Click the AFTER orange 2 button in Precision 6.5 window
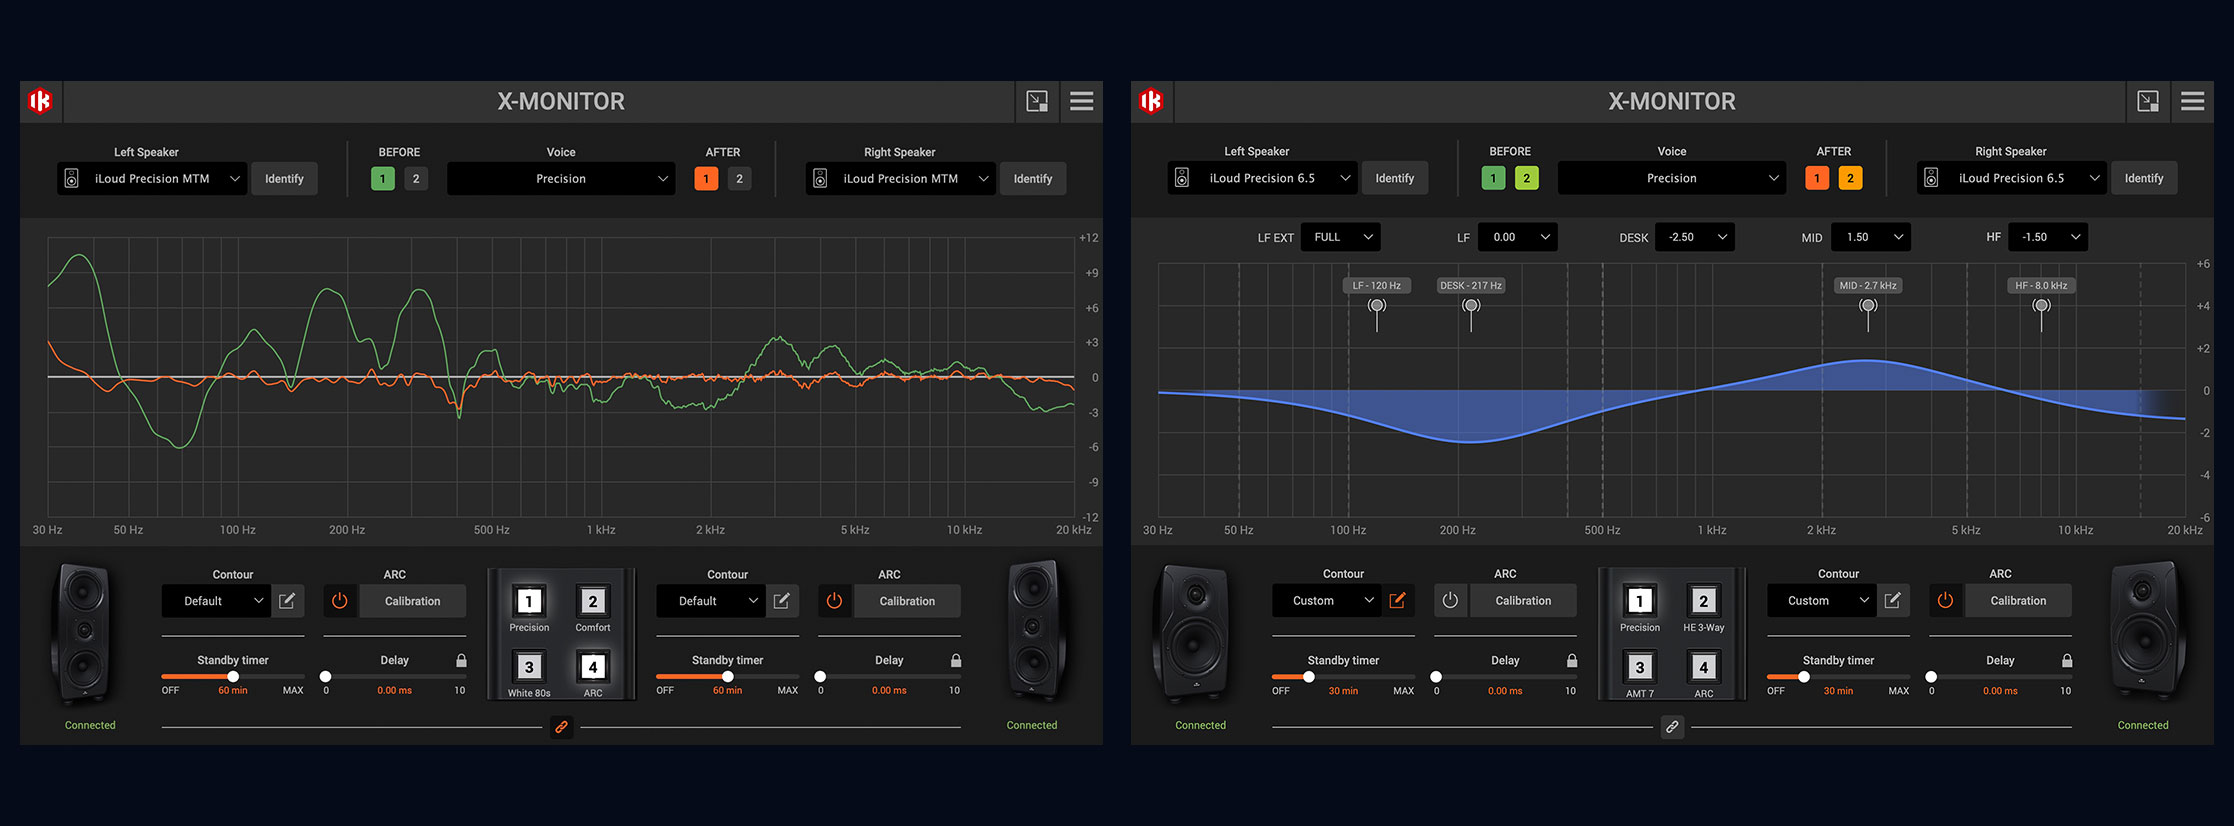The width and height of the screenshot is (2234, 826). [x=1850, y=178]
